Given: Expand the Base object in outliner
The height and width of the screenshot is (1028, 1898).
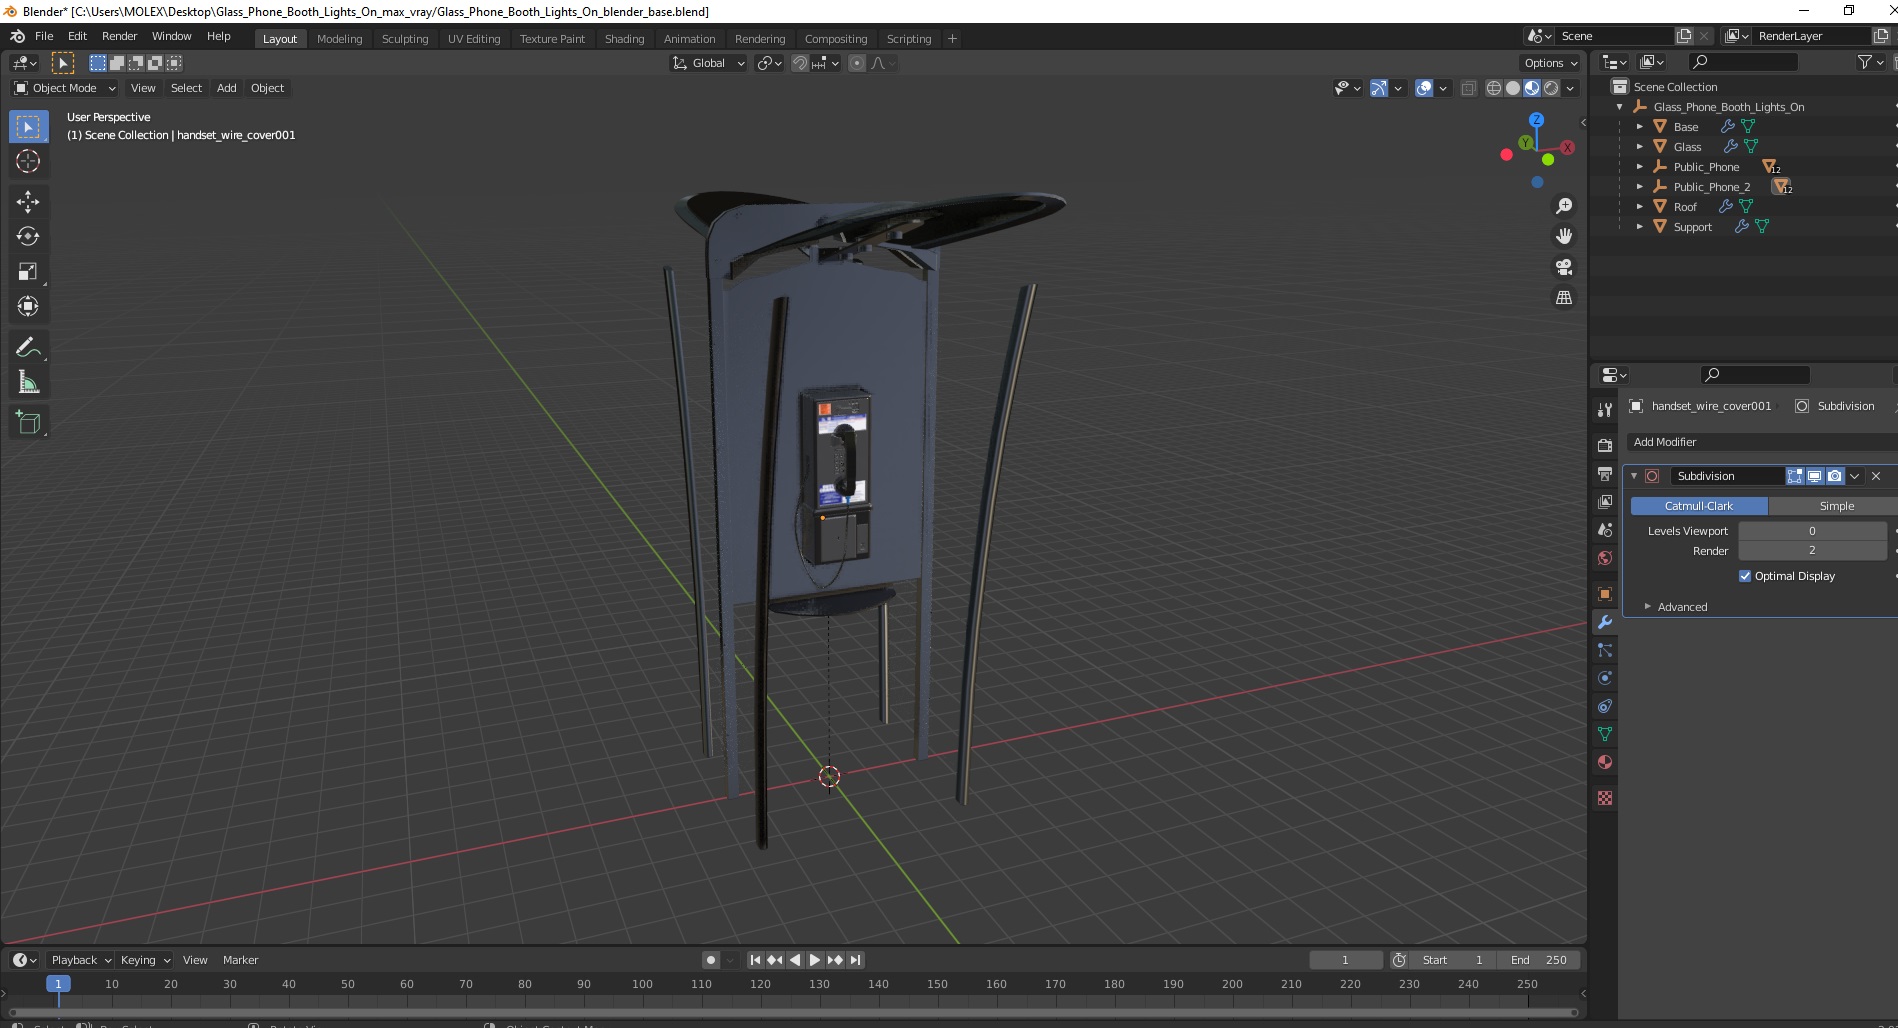Looking at the screenshot, I should tap(1640, 127).
